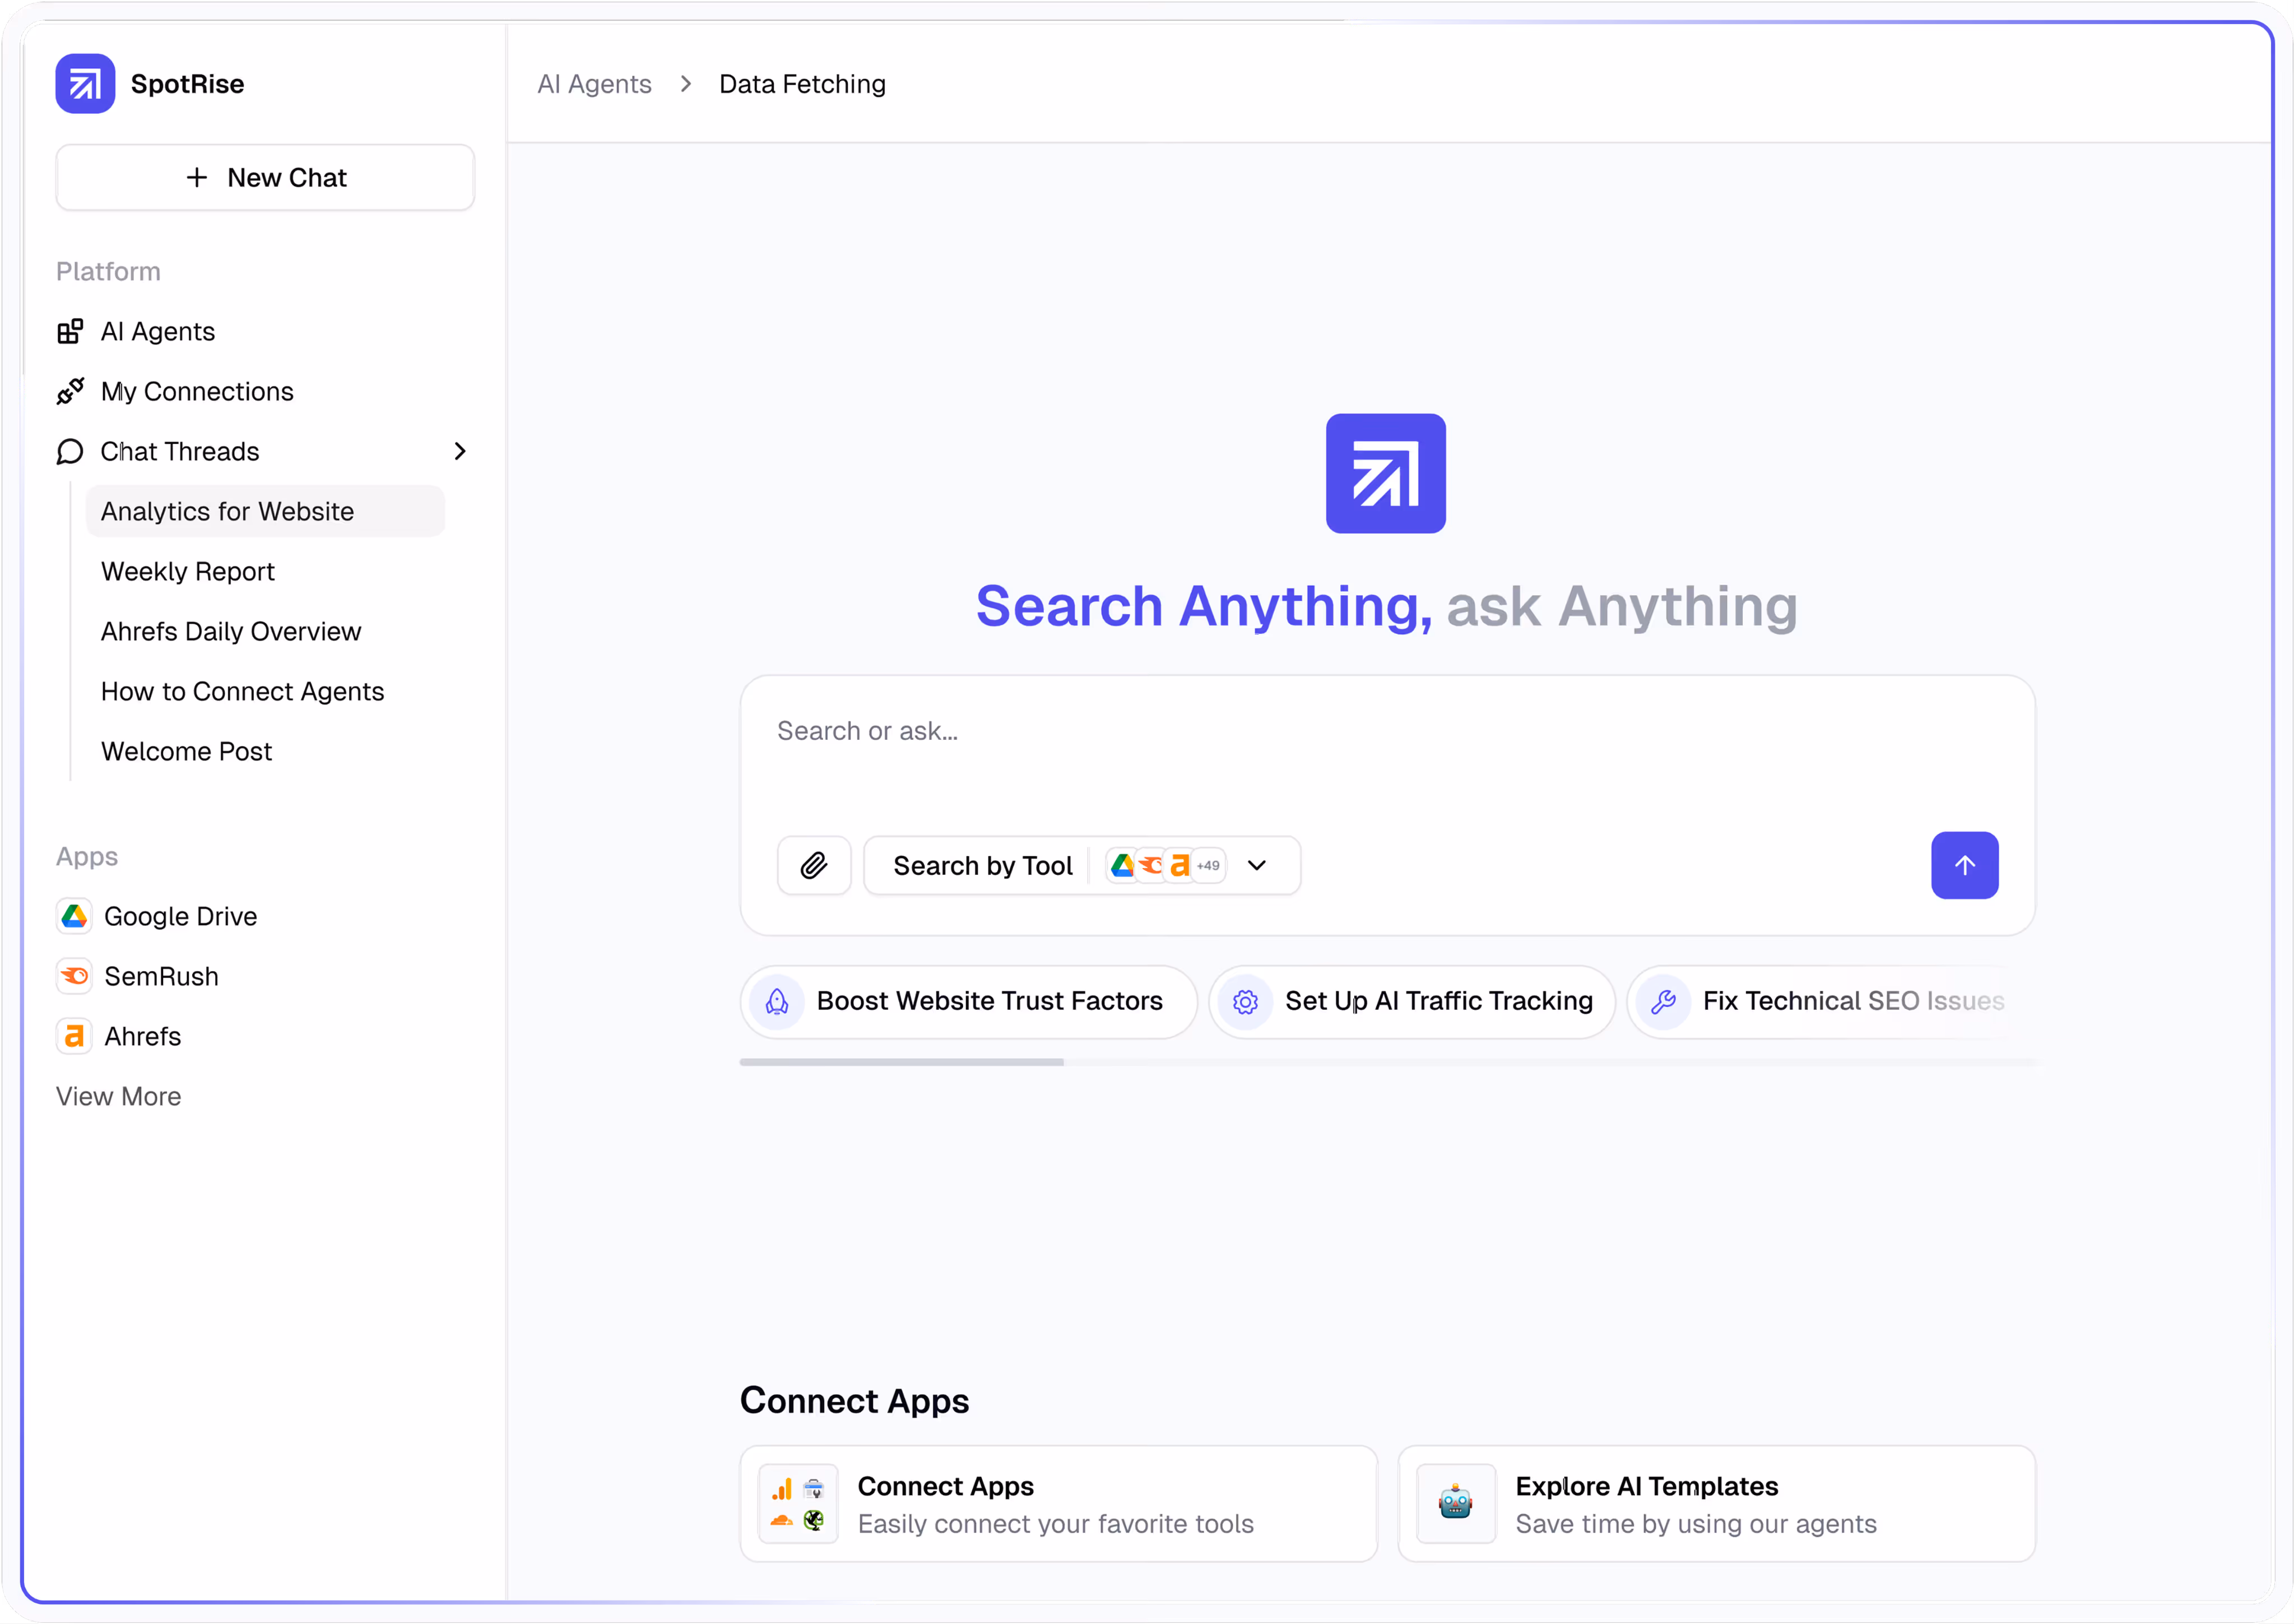
Task: Click the View More apps link
Action: pos(118,1096)
